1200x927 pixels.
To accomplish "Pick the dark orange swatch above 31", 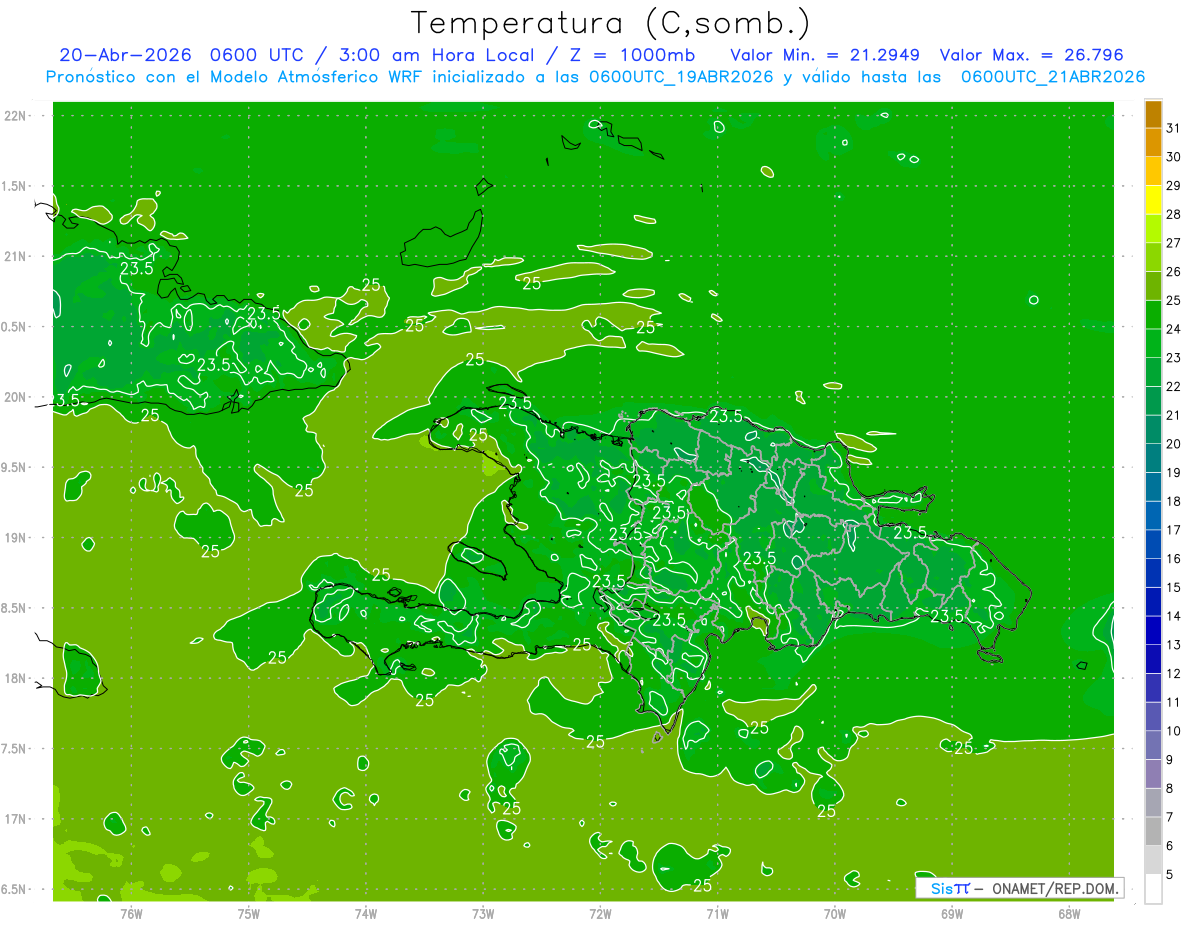I will point(1153,114).
